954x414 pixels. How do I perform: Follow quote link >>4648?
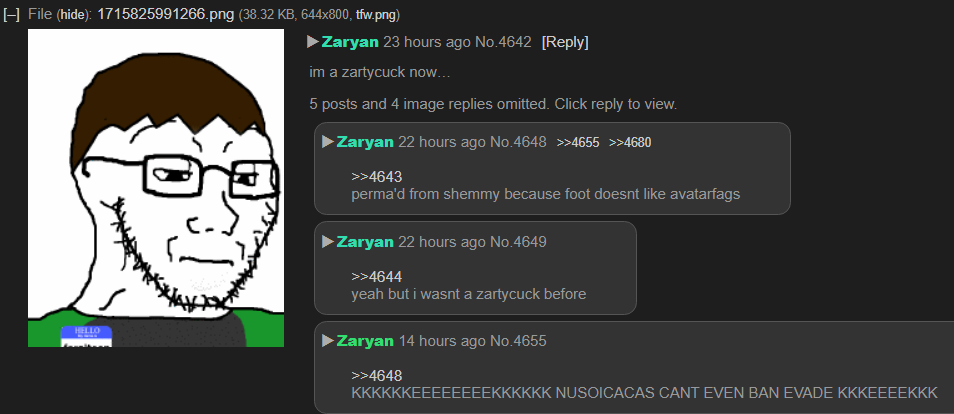tap(377, 376)
